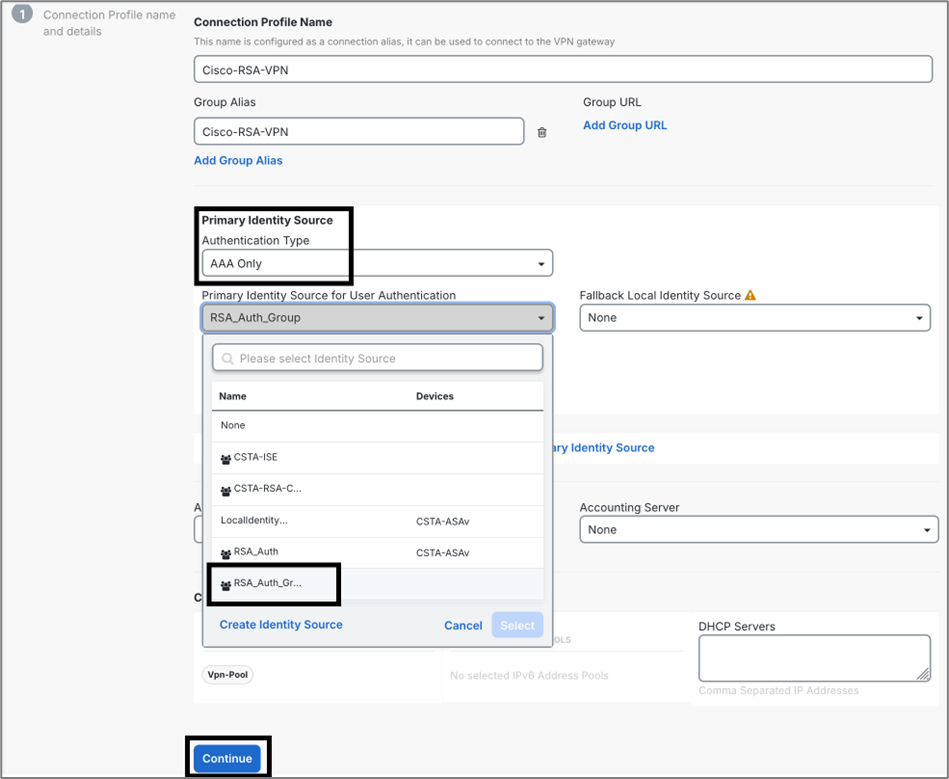Click the warning icon near Fallback Local Identity Source
The width and height of the screenshot is (949, 779).
tap(750, 295)
